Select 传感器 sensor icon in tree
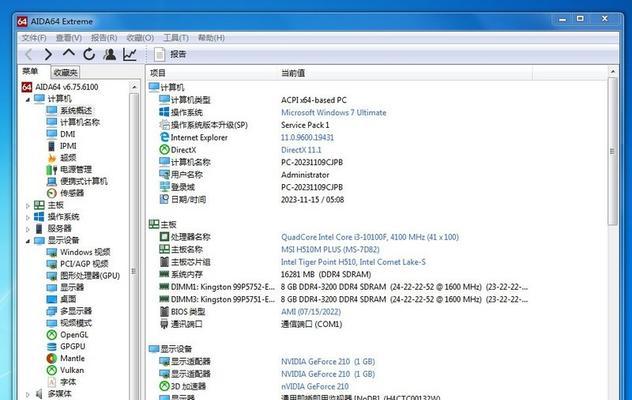This screenshot has height=400, width=632. coord(52,193)
